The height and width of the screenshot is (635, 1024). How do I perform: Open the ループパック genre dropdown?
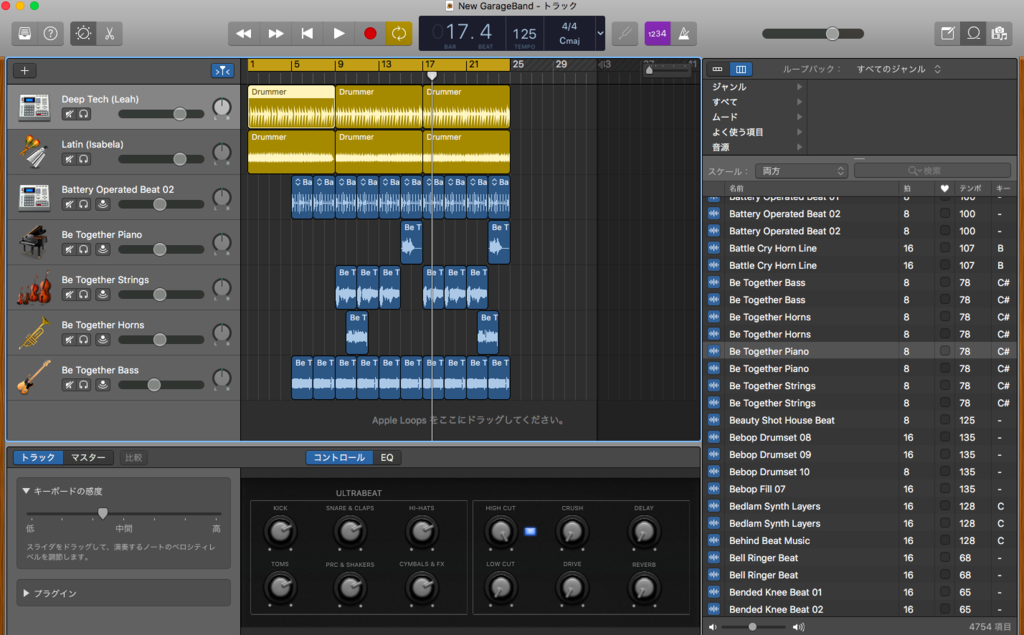coord(899,69)
